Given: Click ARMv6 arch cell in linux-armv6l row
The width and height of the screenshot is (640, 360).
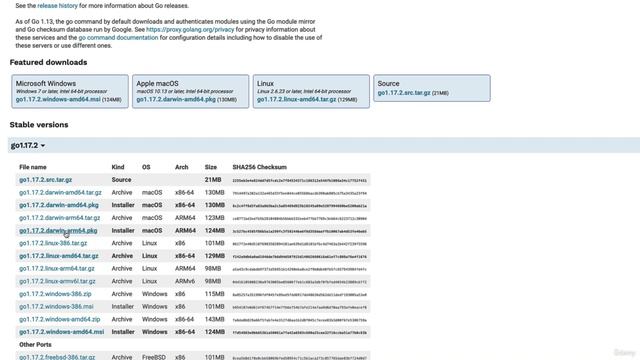Looking at the screenshot, I should pyautogui.click(x=185, y=281).
